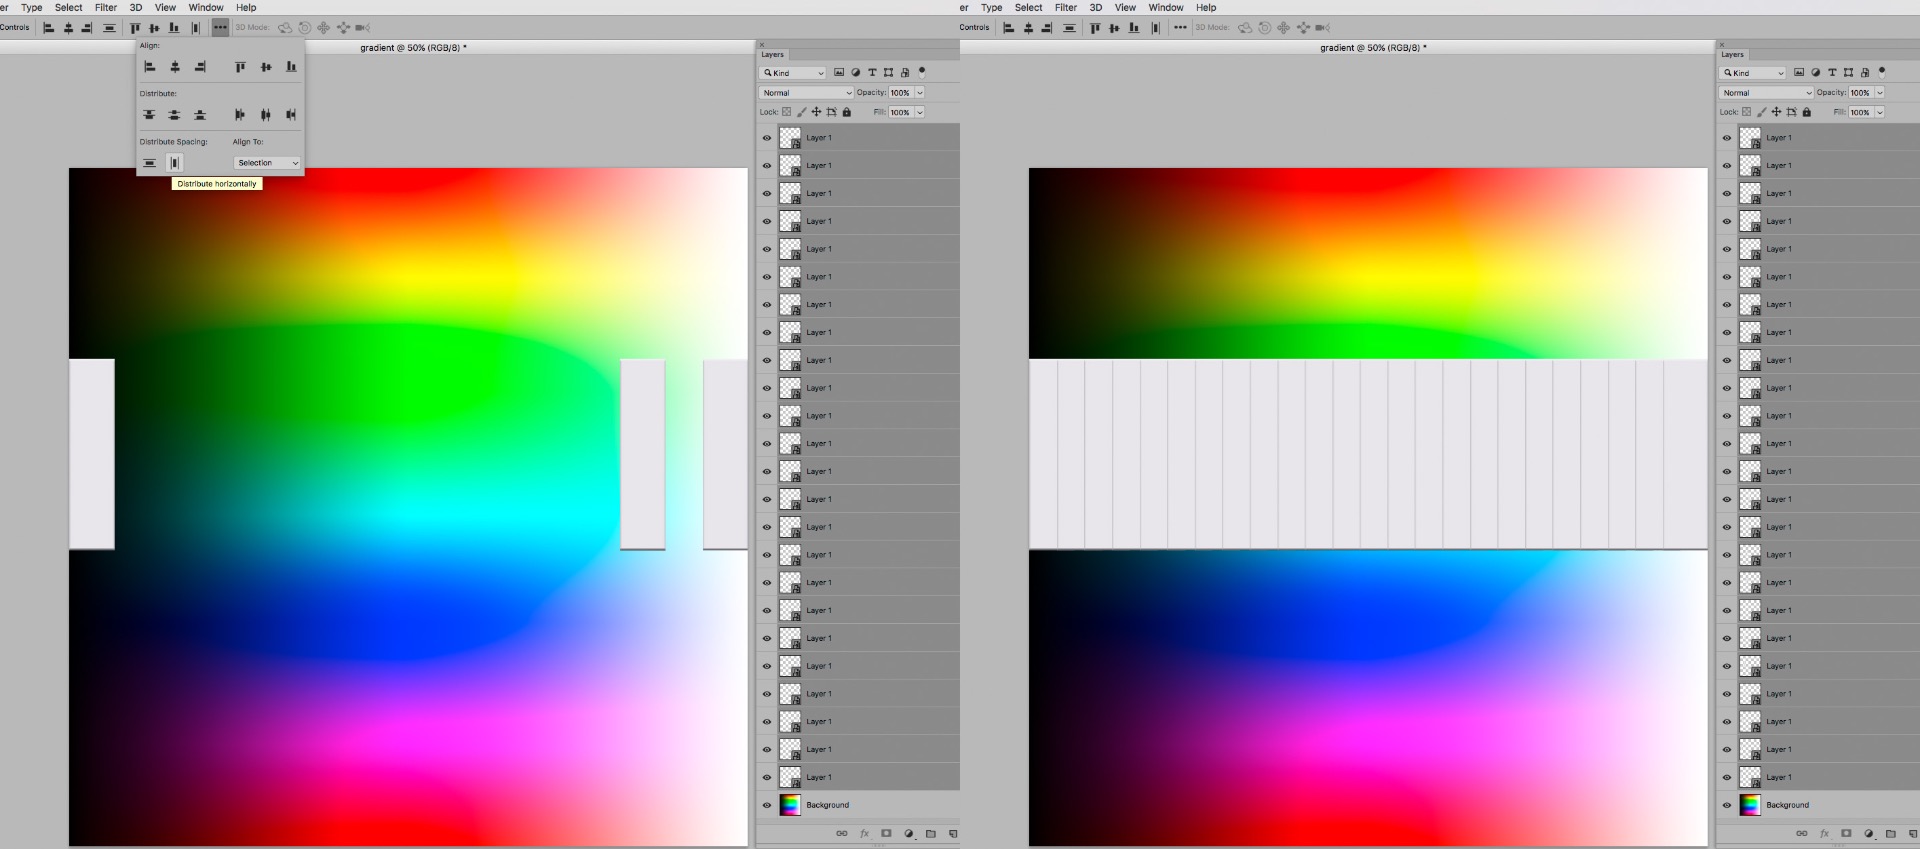Distribute right edges in the popup

pos(291,115)
